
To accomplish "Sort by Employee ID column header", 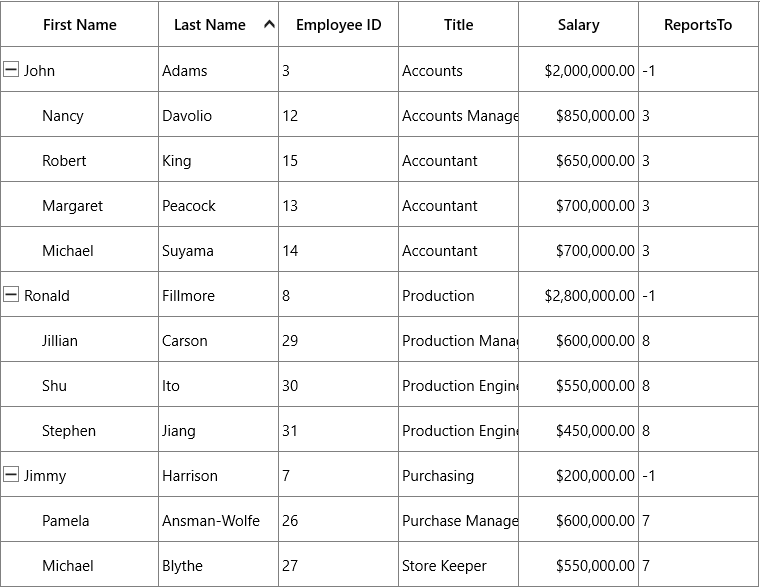I will (338, 24).
